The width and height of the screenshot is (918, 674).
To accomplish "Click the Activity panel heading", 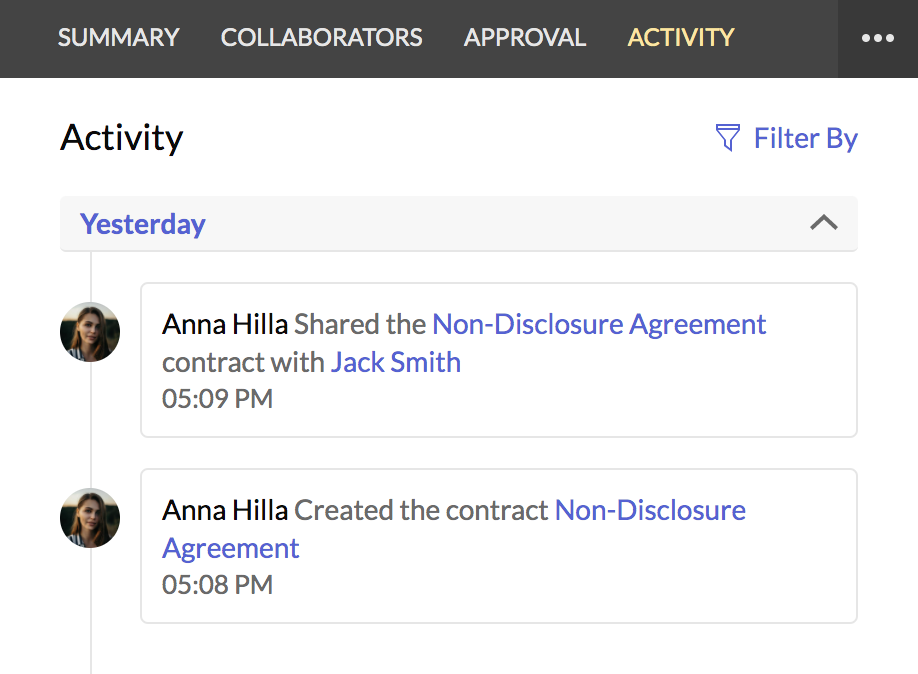I will [x=122, y=138].
